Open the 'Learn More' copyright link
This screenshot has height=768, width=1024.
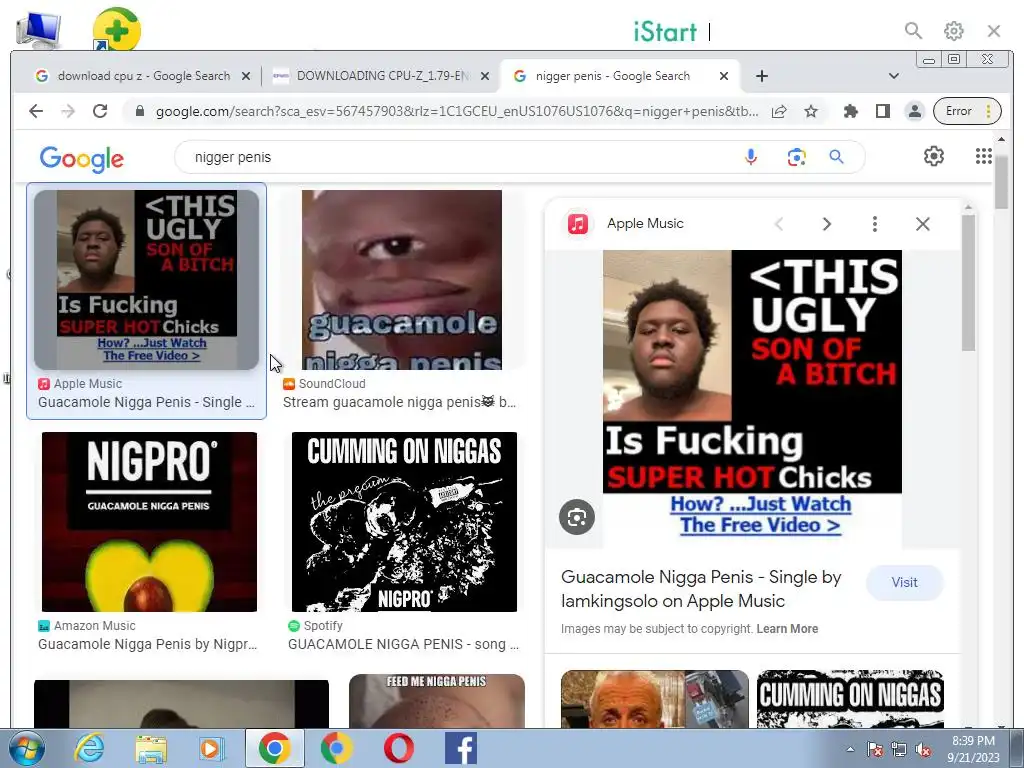(x=787, y=629)
